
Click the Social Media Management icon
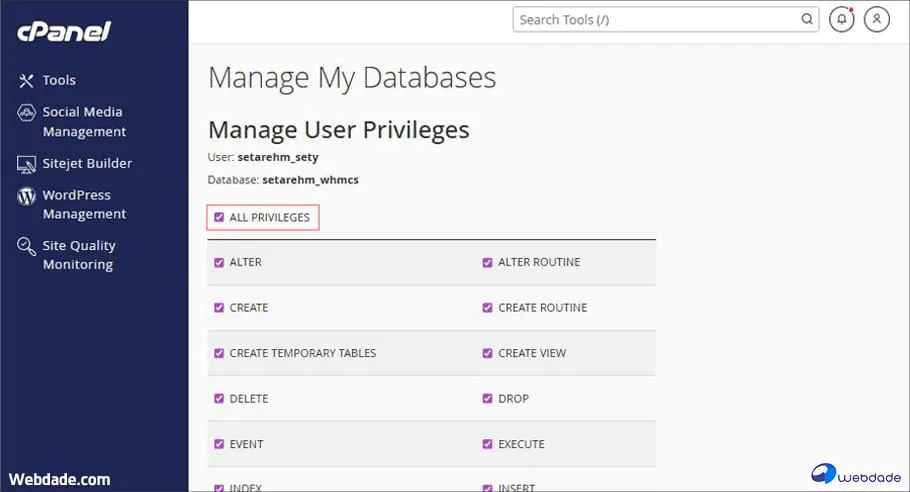27,113
